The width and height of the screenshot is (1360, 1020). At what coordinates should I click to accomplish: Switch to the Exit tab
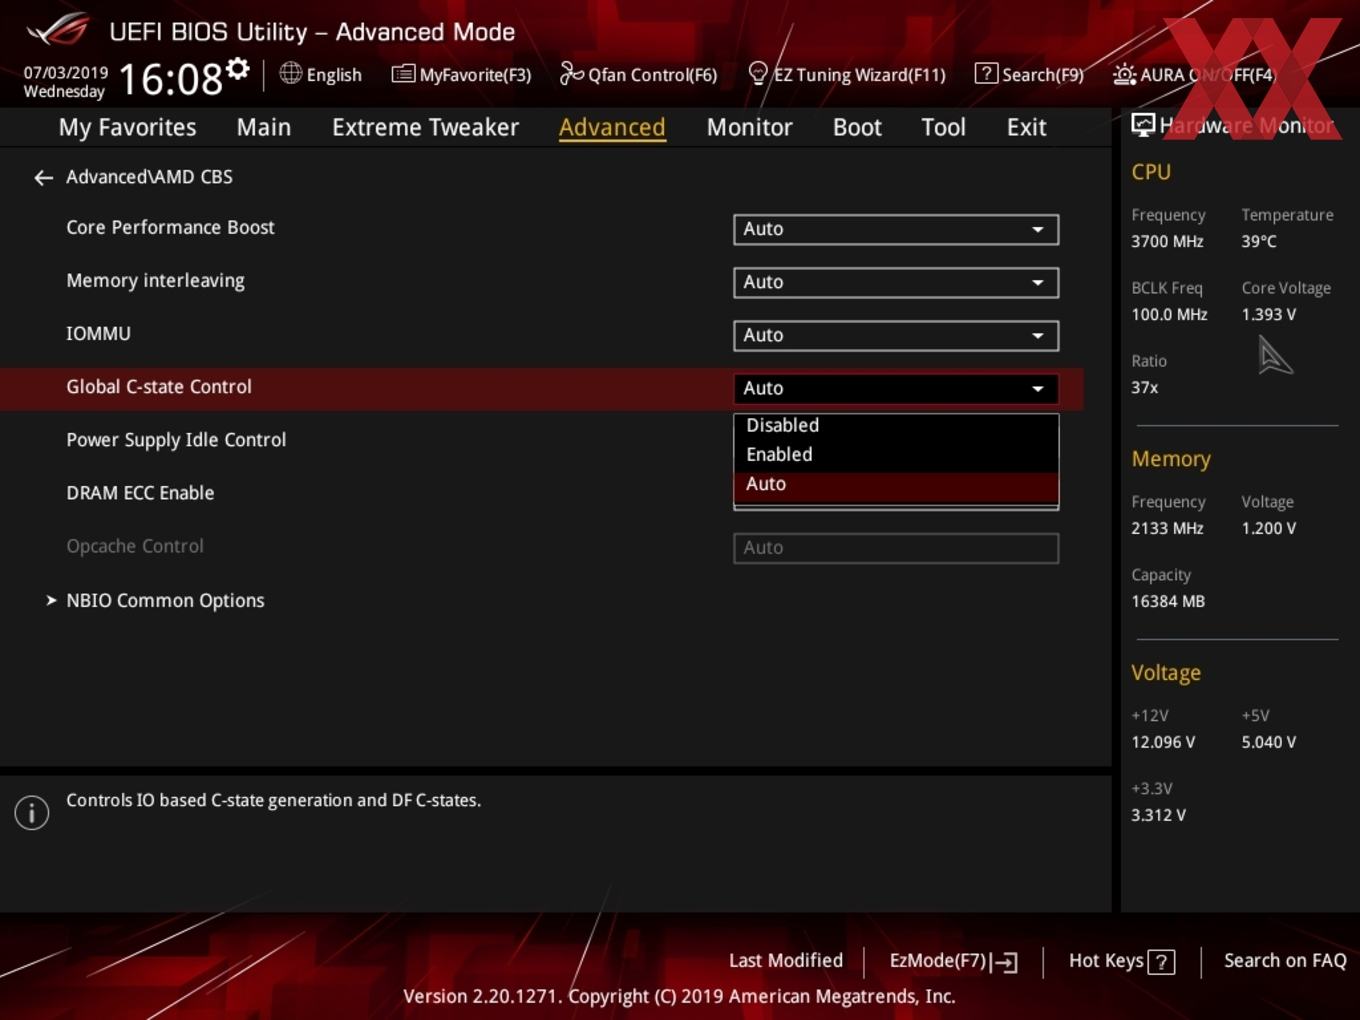pos(1026,127)
